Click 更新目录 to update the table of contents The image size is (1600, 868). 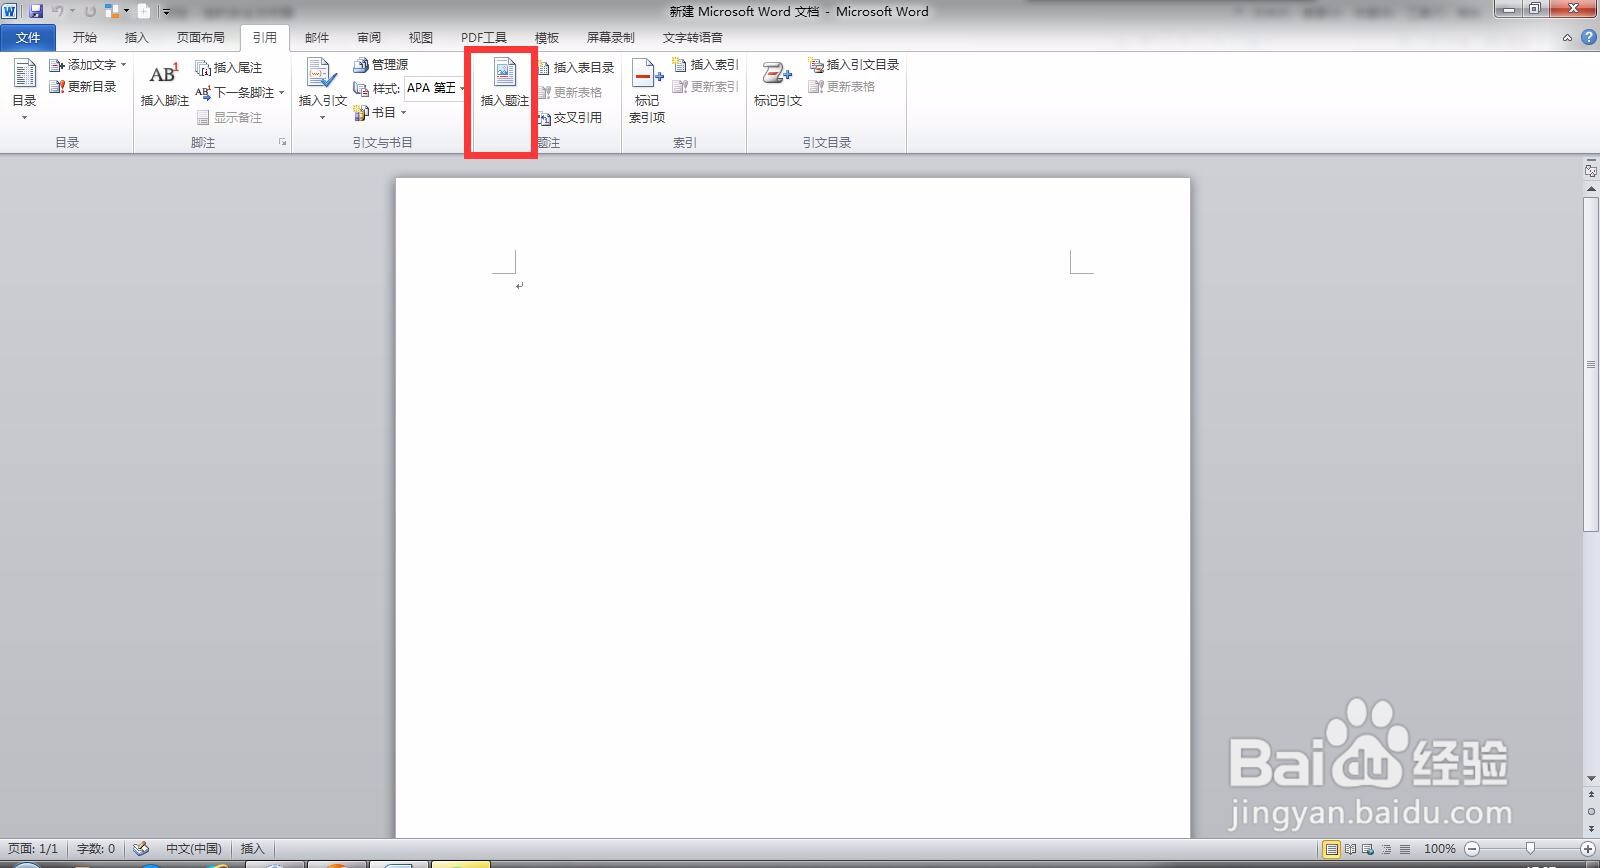[83, 87]
